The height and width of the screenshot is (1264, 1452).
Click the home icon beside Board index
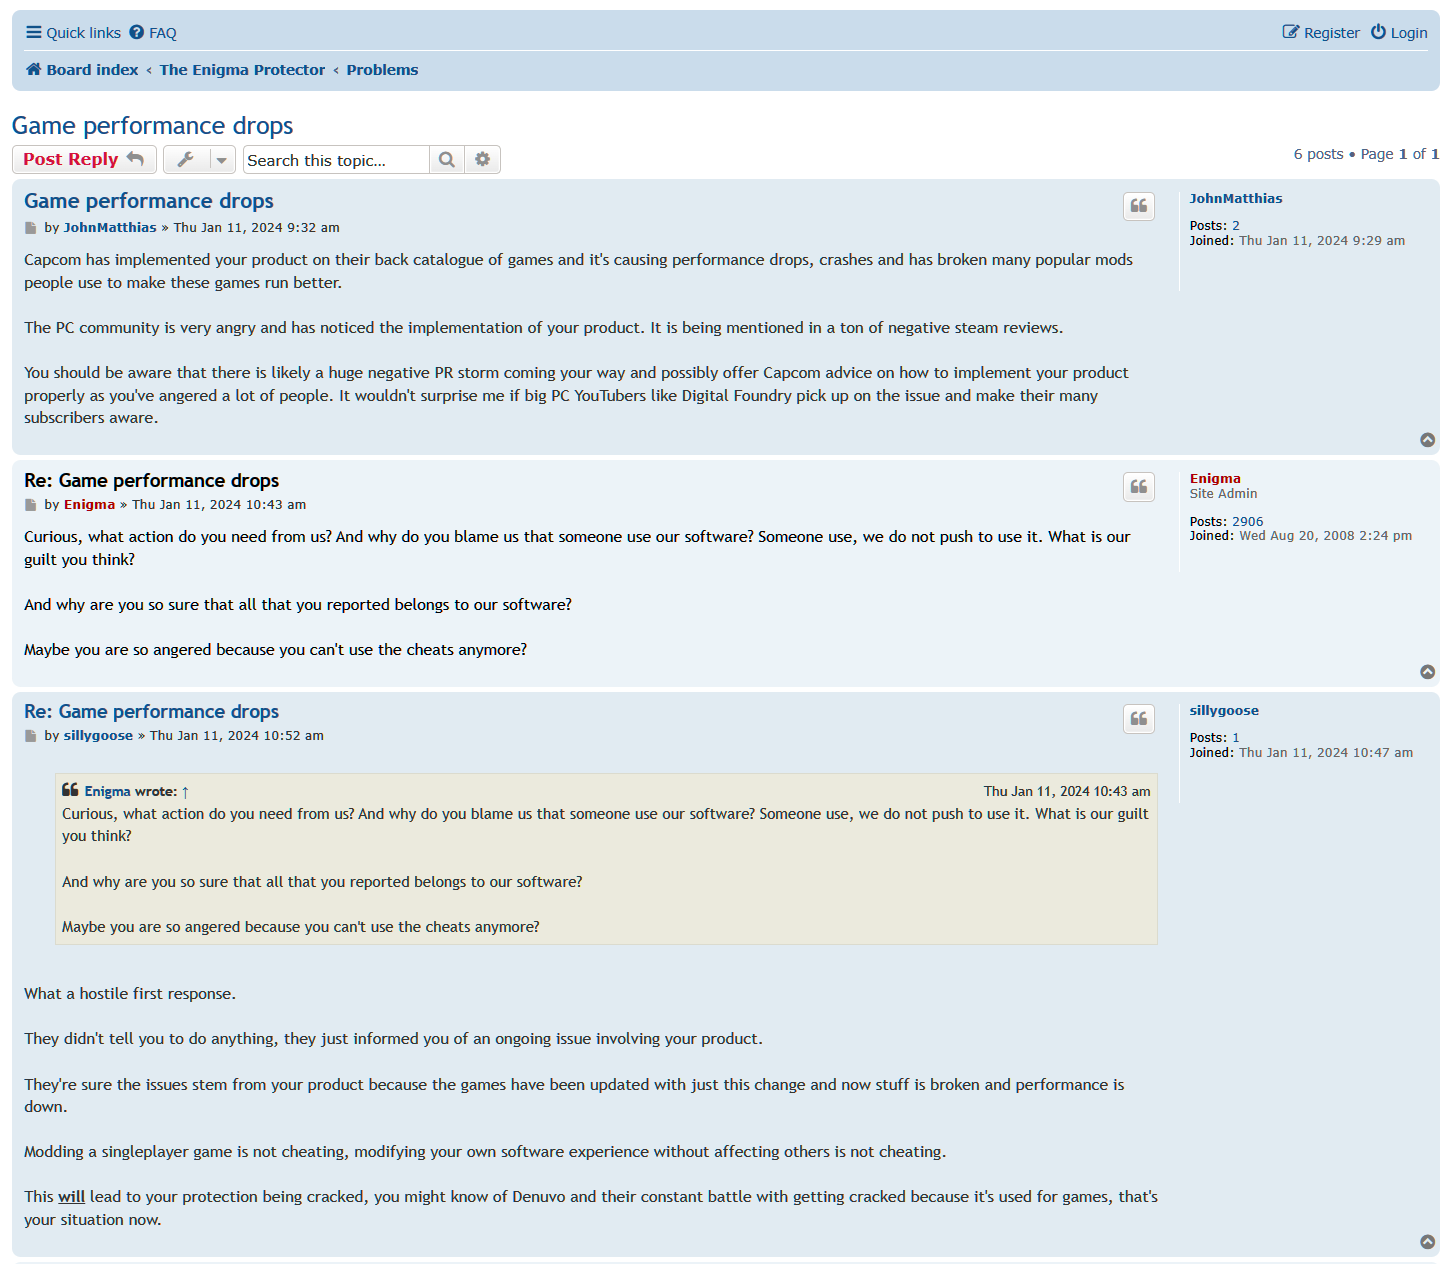point(34,69)
